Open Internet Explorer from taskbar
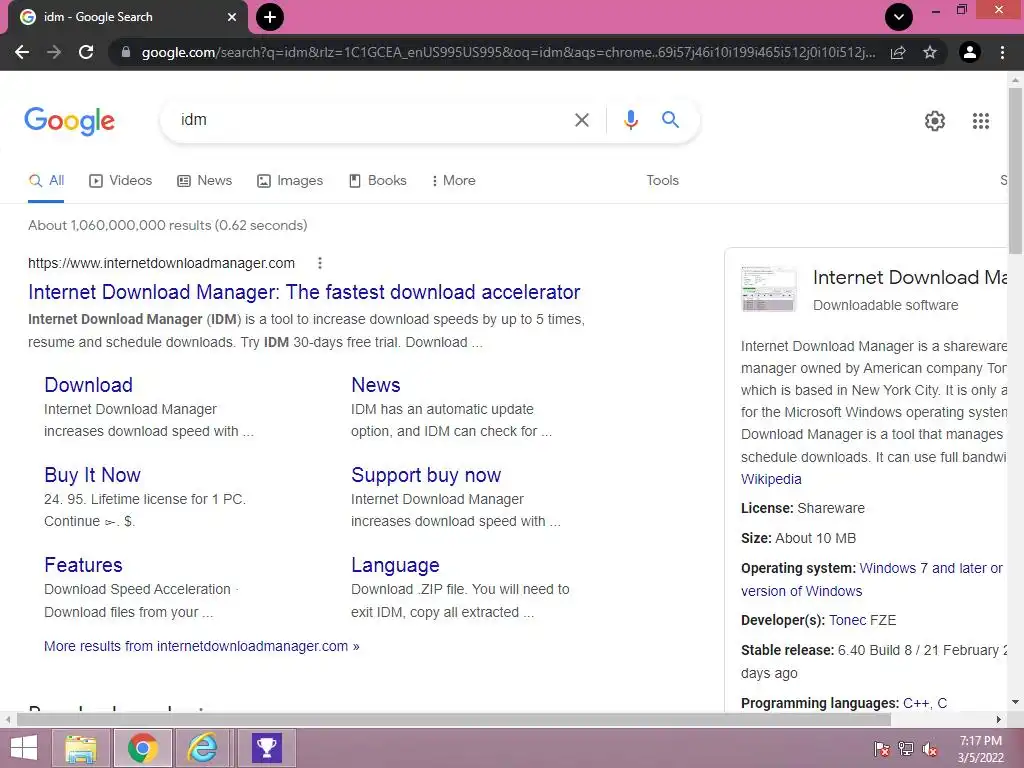 click(202, 748)
